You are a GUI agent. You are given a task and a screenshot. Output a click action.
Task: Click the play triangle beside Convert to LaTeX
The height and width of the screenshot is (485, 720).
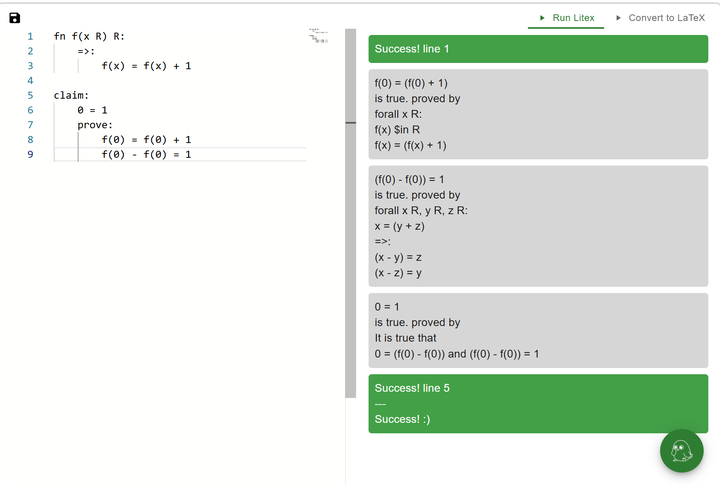619,18
